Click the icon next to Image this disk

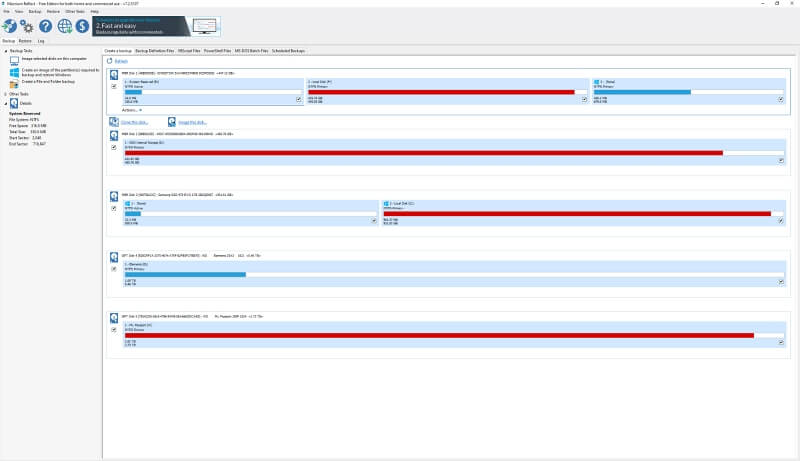tap(172, 122)
